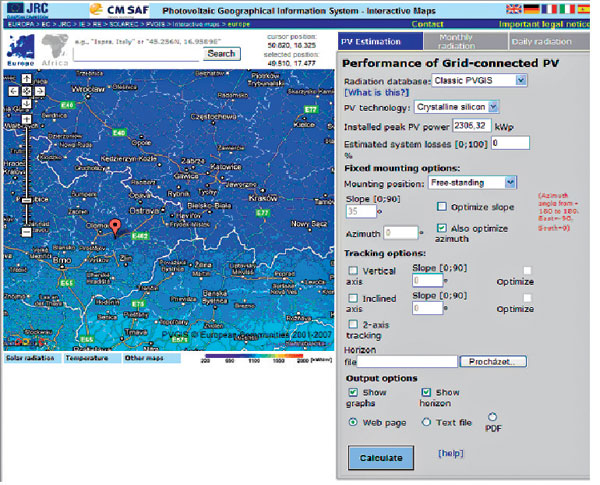The height and width of the screenshot is (485, 600).
Task: Pan the map left with the arrow
Action: (x=13, y=91)
